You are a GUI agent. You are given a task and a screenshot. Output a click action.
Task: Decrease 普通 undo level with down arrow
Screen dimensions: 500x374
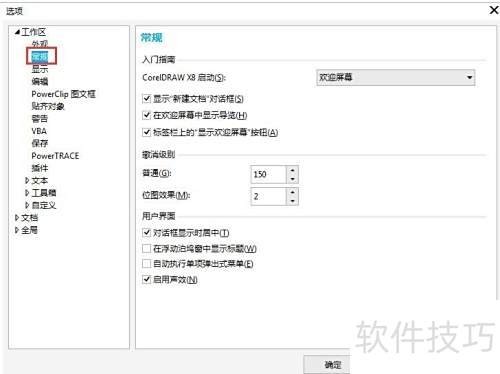click(292, 179)
